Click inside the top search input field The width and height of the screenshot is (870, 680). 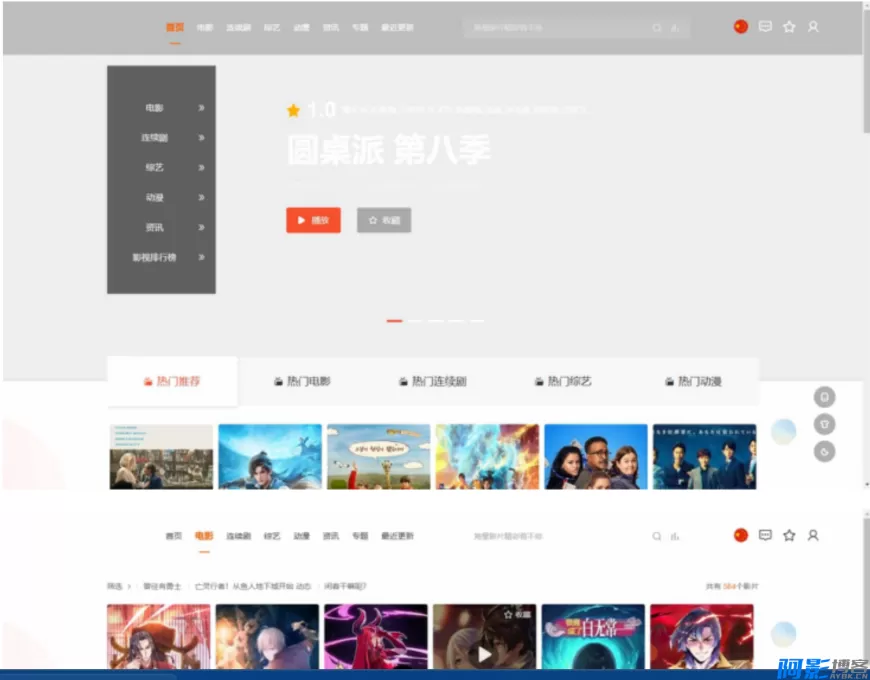[555, 28]
